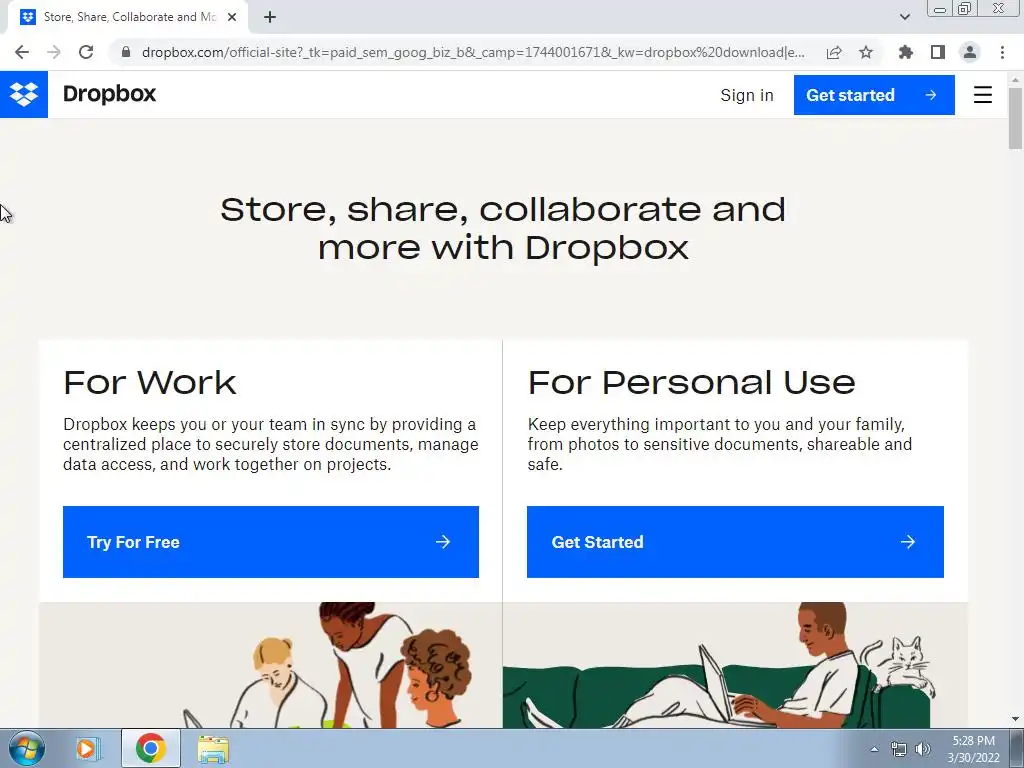Click the 'Keep everything important to you' paragraph

720,444
